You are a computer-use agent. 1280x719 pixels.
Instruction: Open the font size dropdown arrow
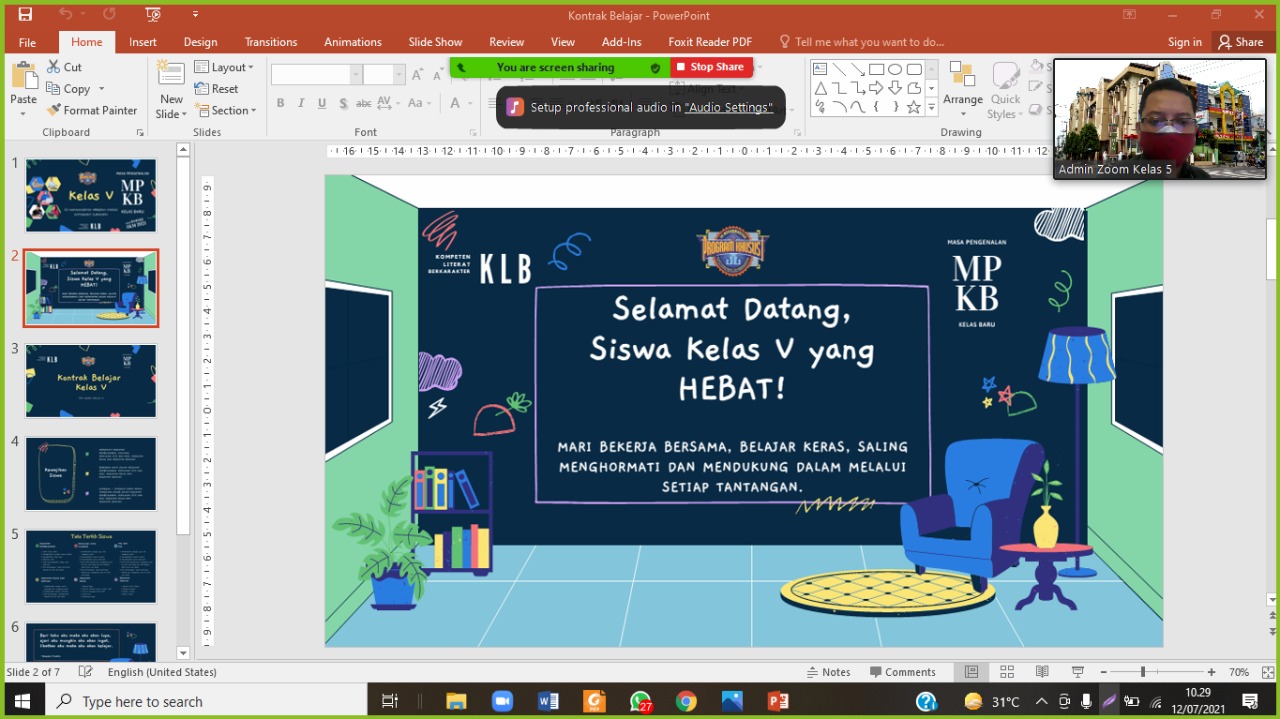click(x=399, y=75)
